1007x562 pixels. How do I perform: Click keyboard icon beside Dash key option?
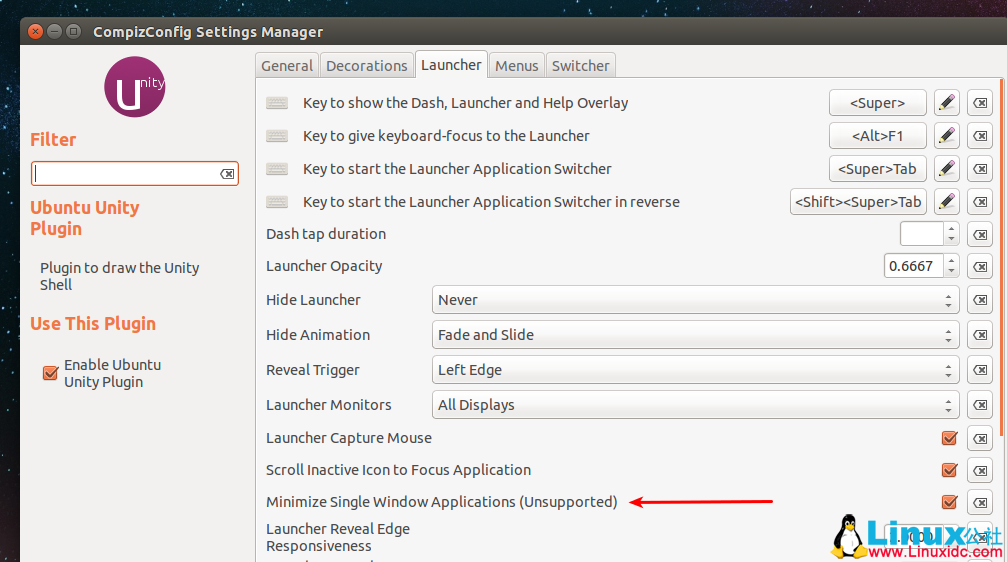(x=277, y=103)
